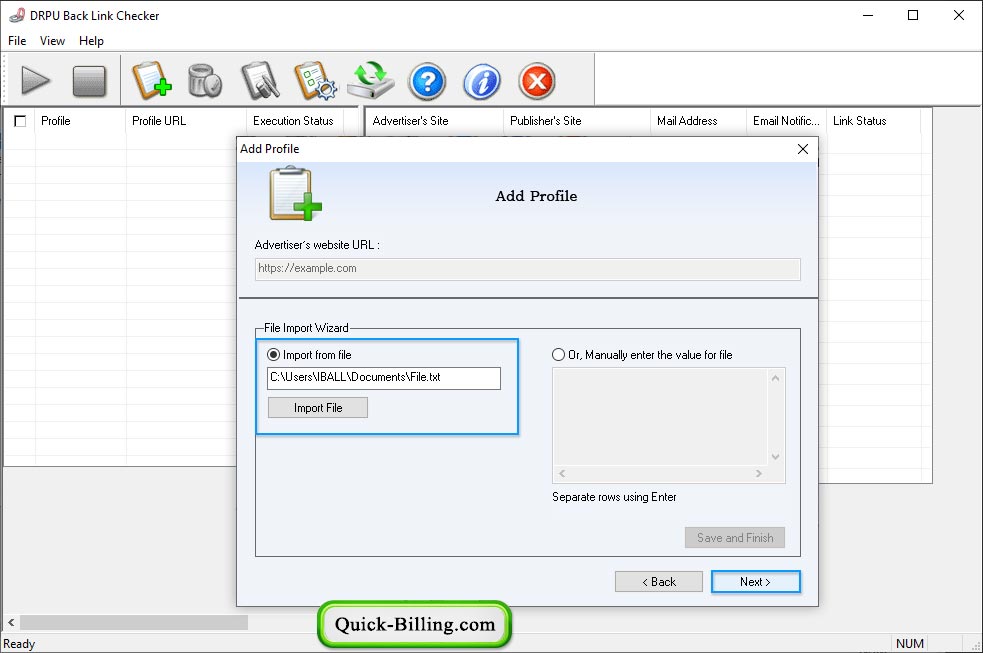Click the Separate rows using Enter hint text
This screenshot has height=653, width=983.
point(614,497)
